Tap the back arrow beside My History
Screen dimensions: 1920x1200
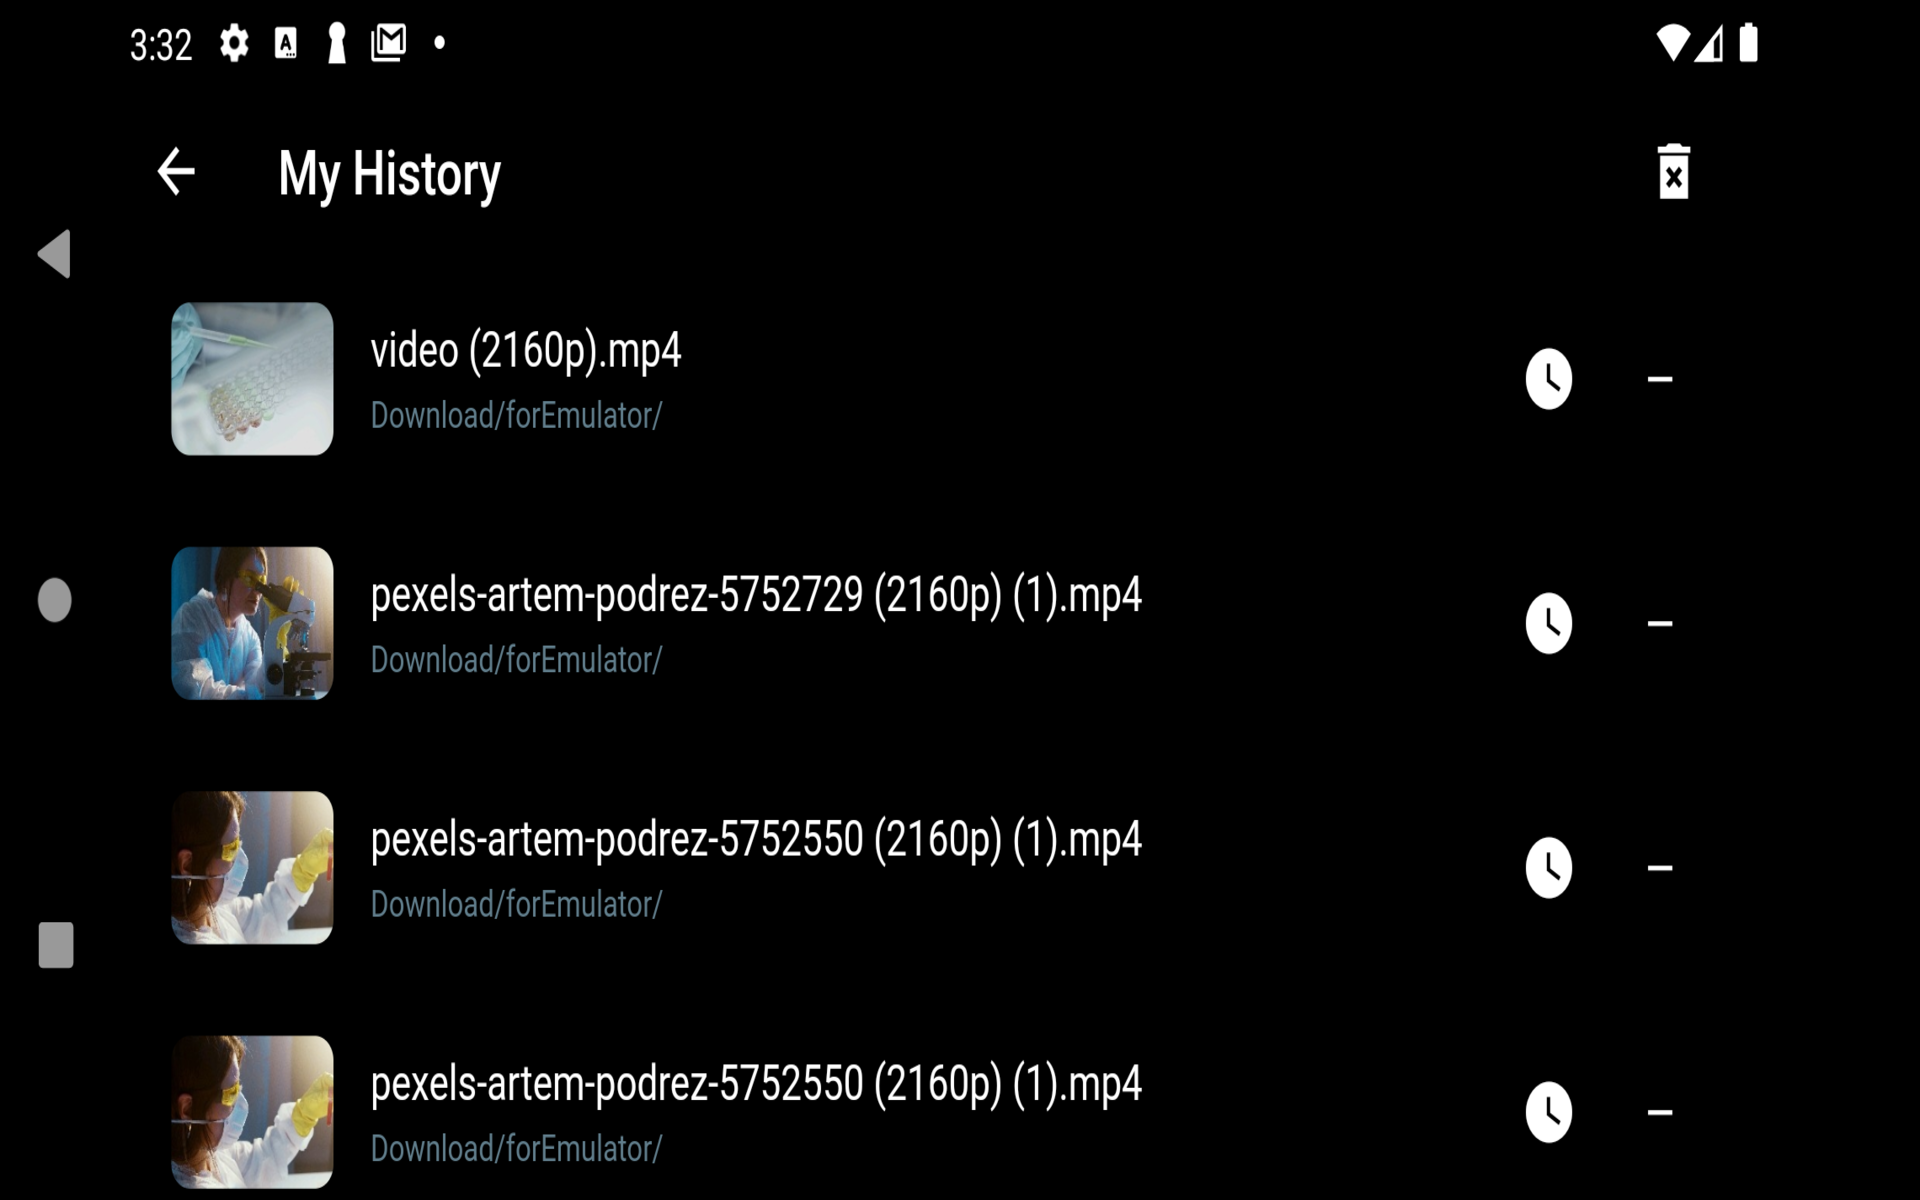click(x=176, y=172)
